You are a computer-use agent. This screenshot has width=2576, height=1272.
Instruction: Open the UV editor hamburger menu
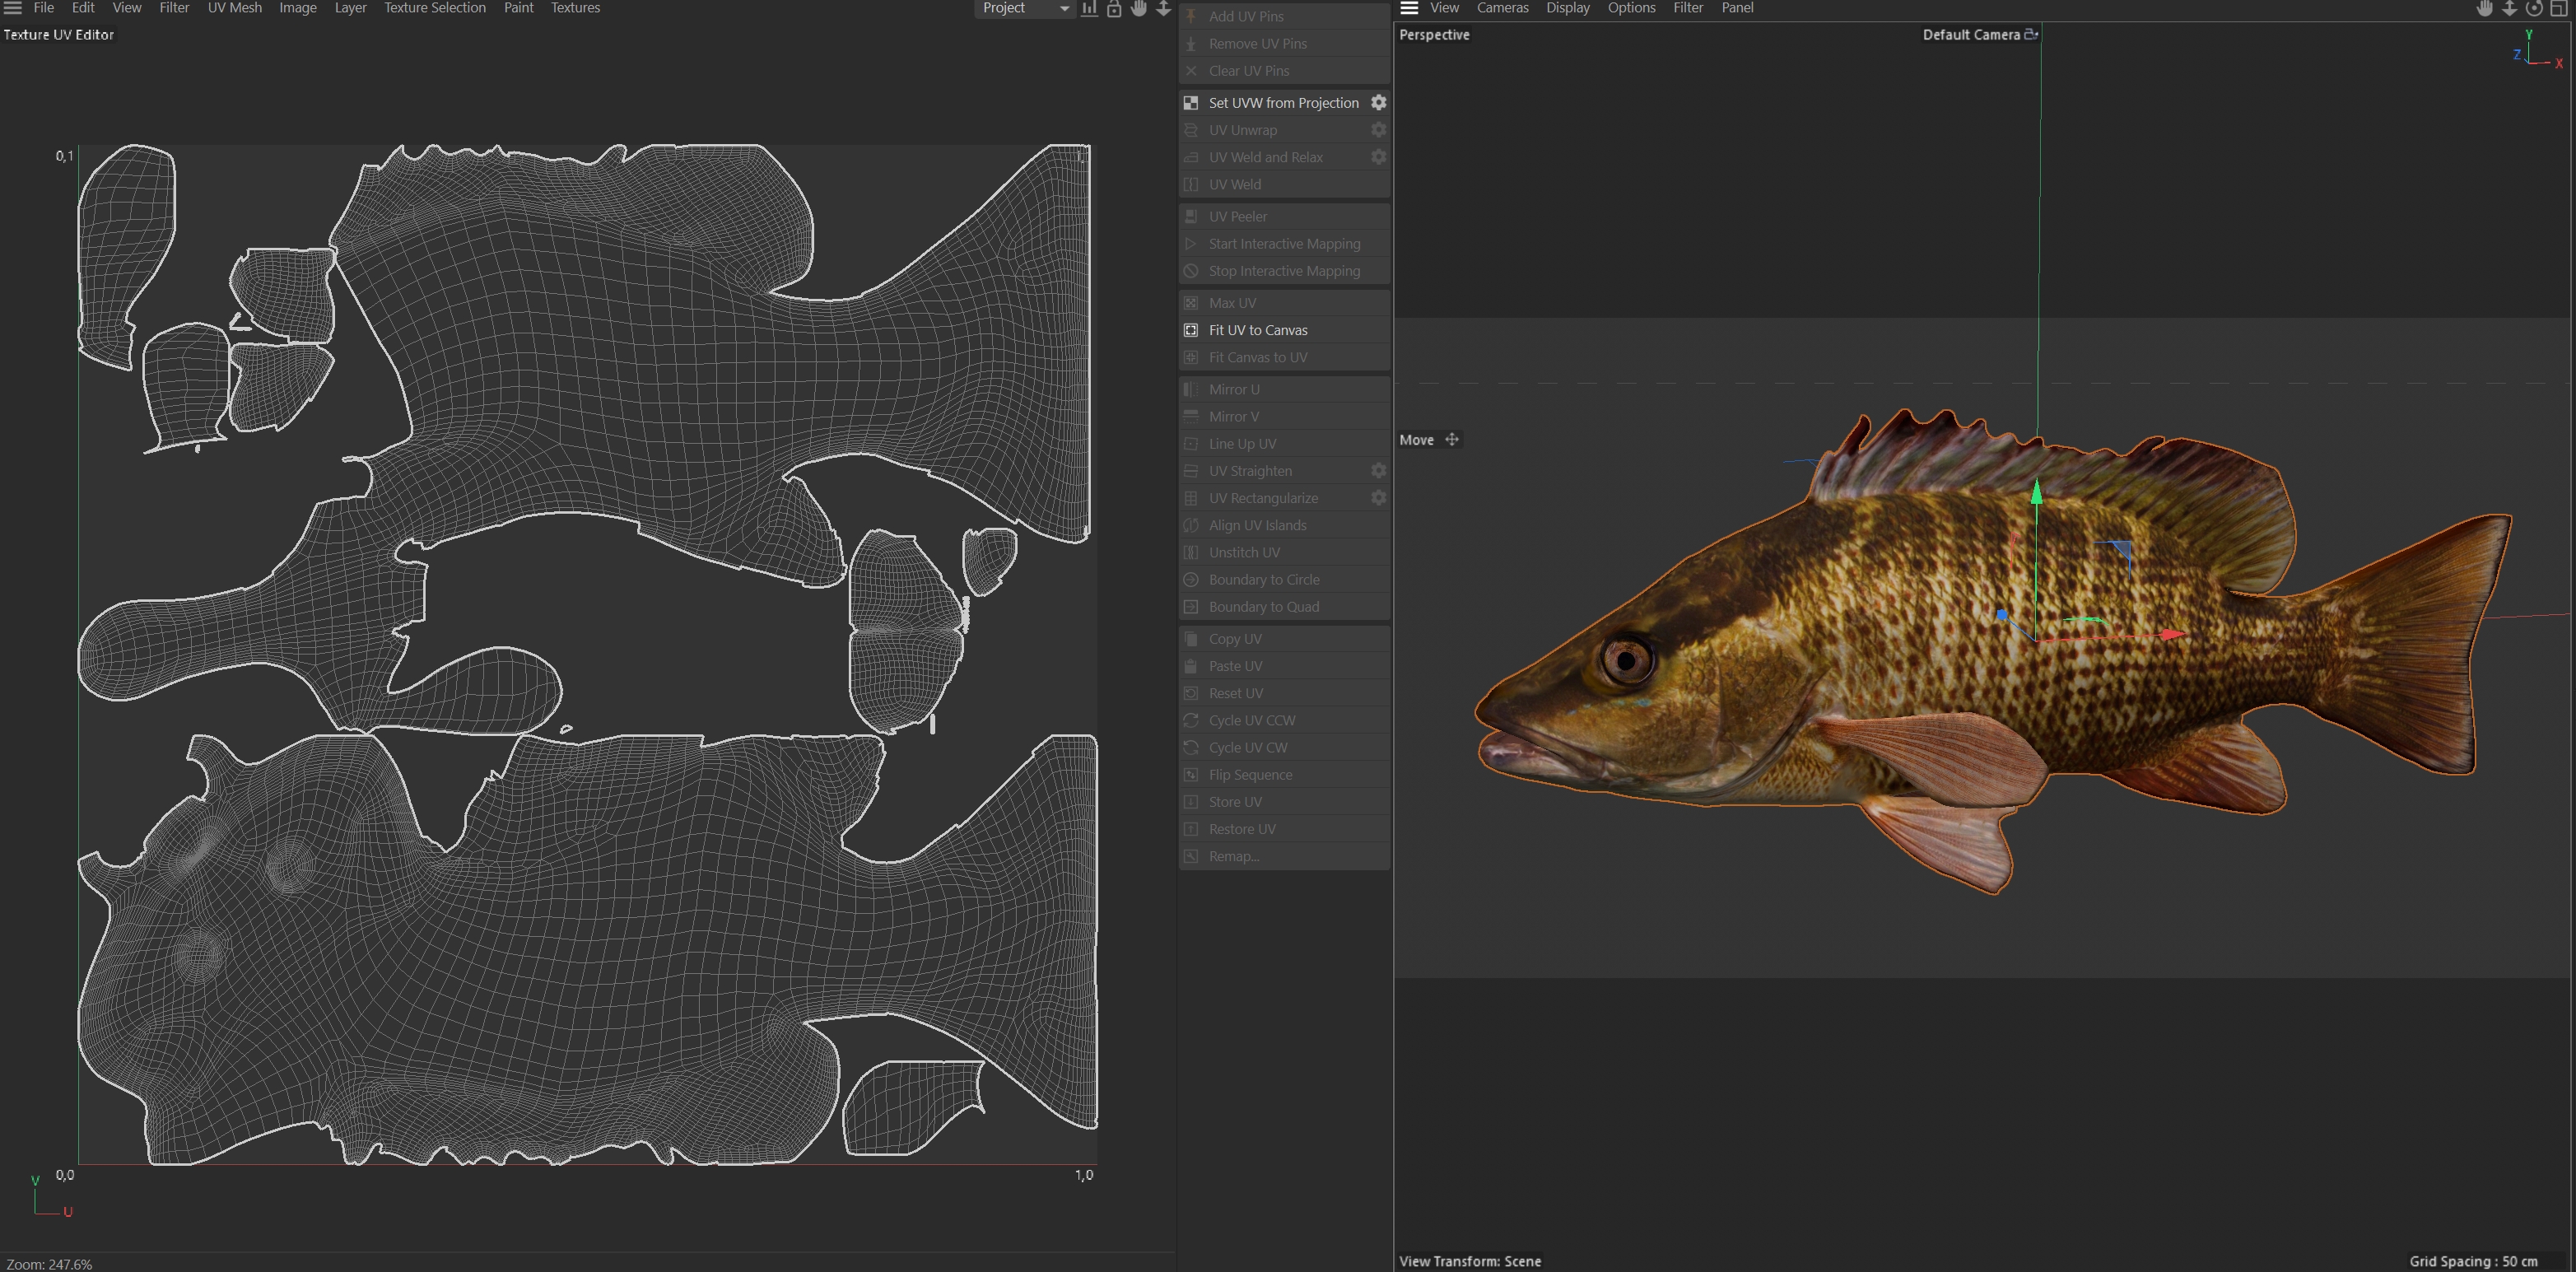[x=13, y=8]
